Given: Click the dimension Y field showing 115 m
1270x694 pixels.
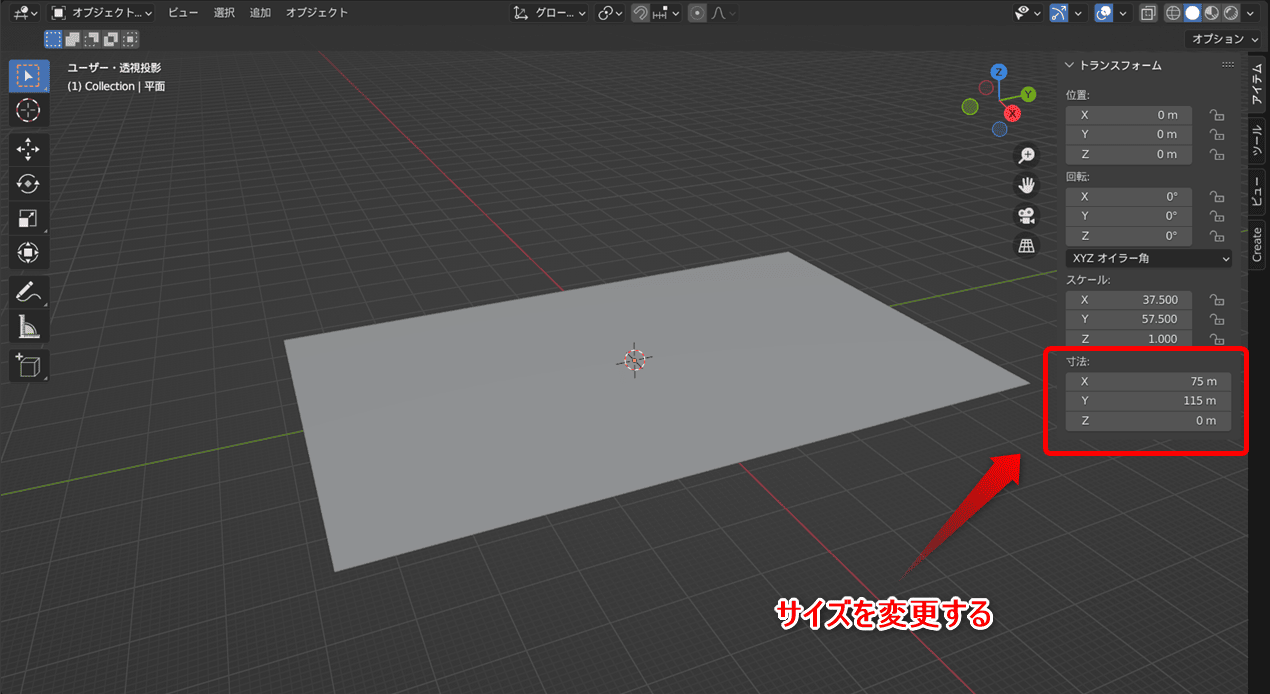Looking at the screenshot, I should (1149, 401).
